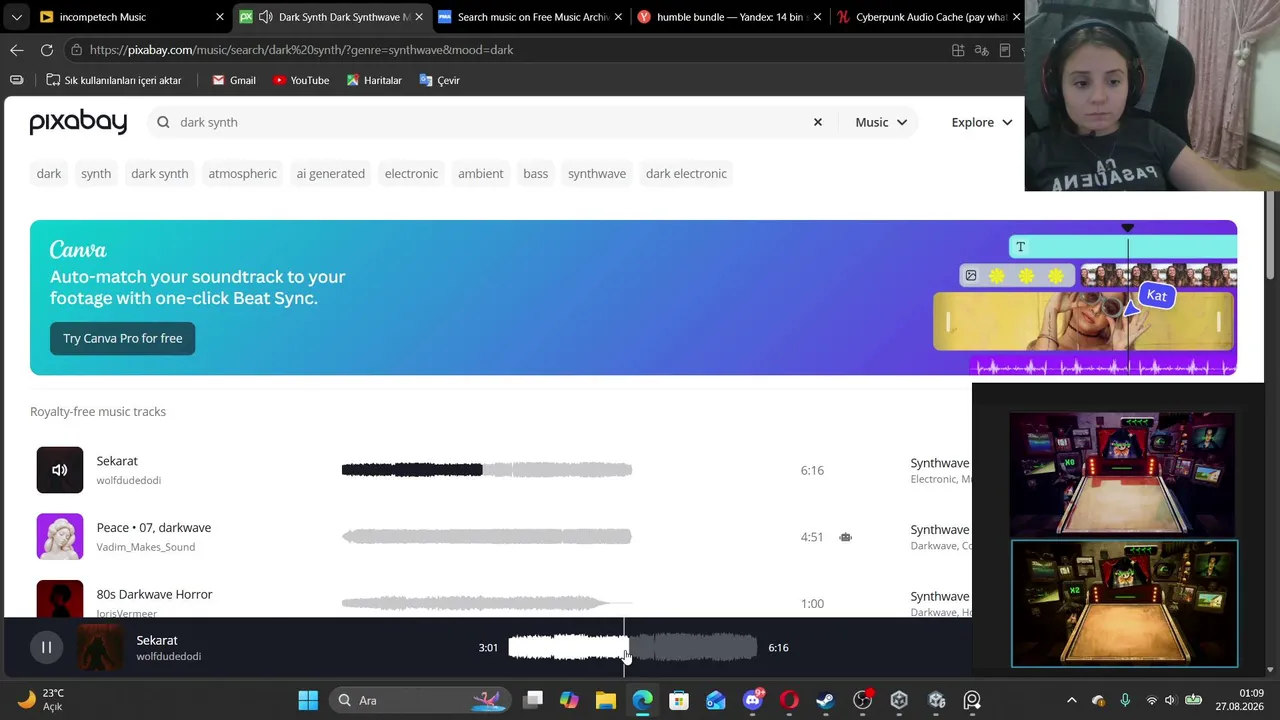This screenshot has width=1280, height=720.
Task: Click the Sekarat album art in the player bar
Action: point(100,647)
